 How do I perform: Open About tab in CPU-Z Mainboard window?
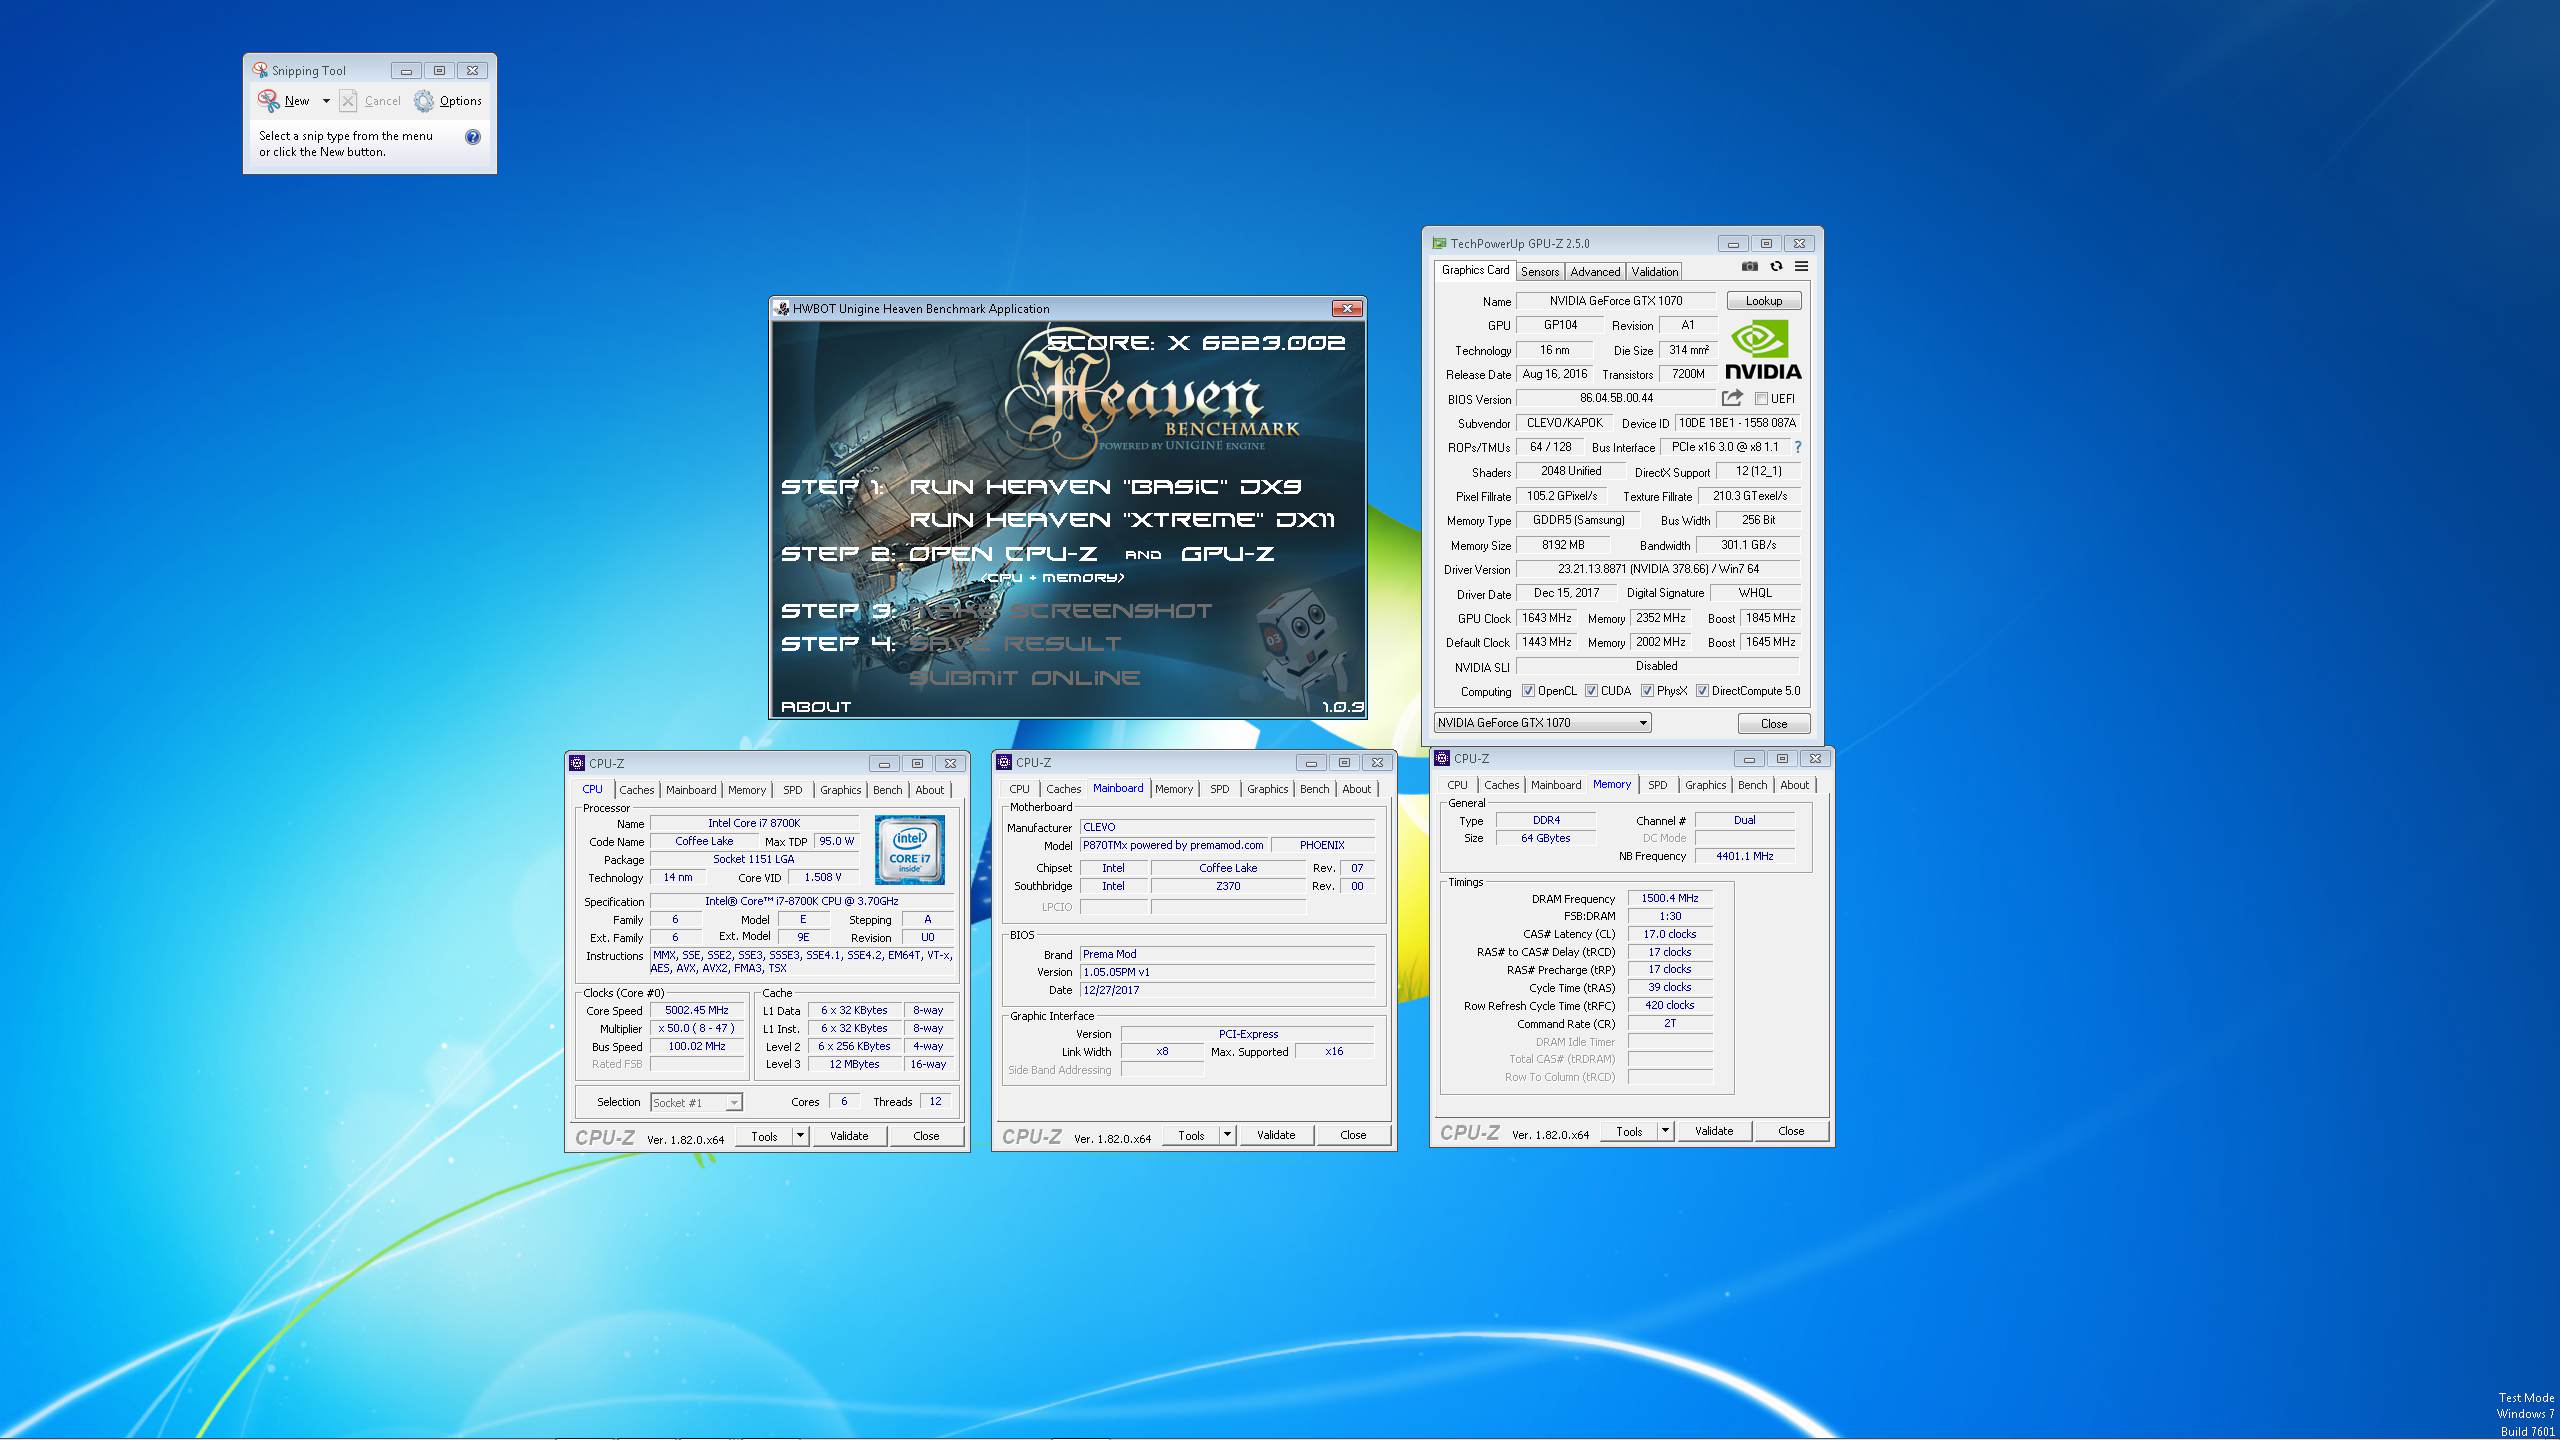1356,789
